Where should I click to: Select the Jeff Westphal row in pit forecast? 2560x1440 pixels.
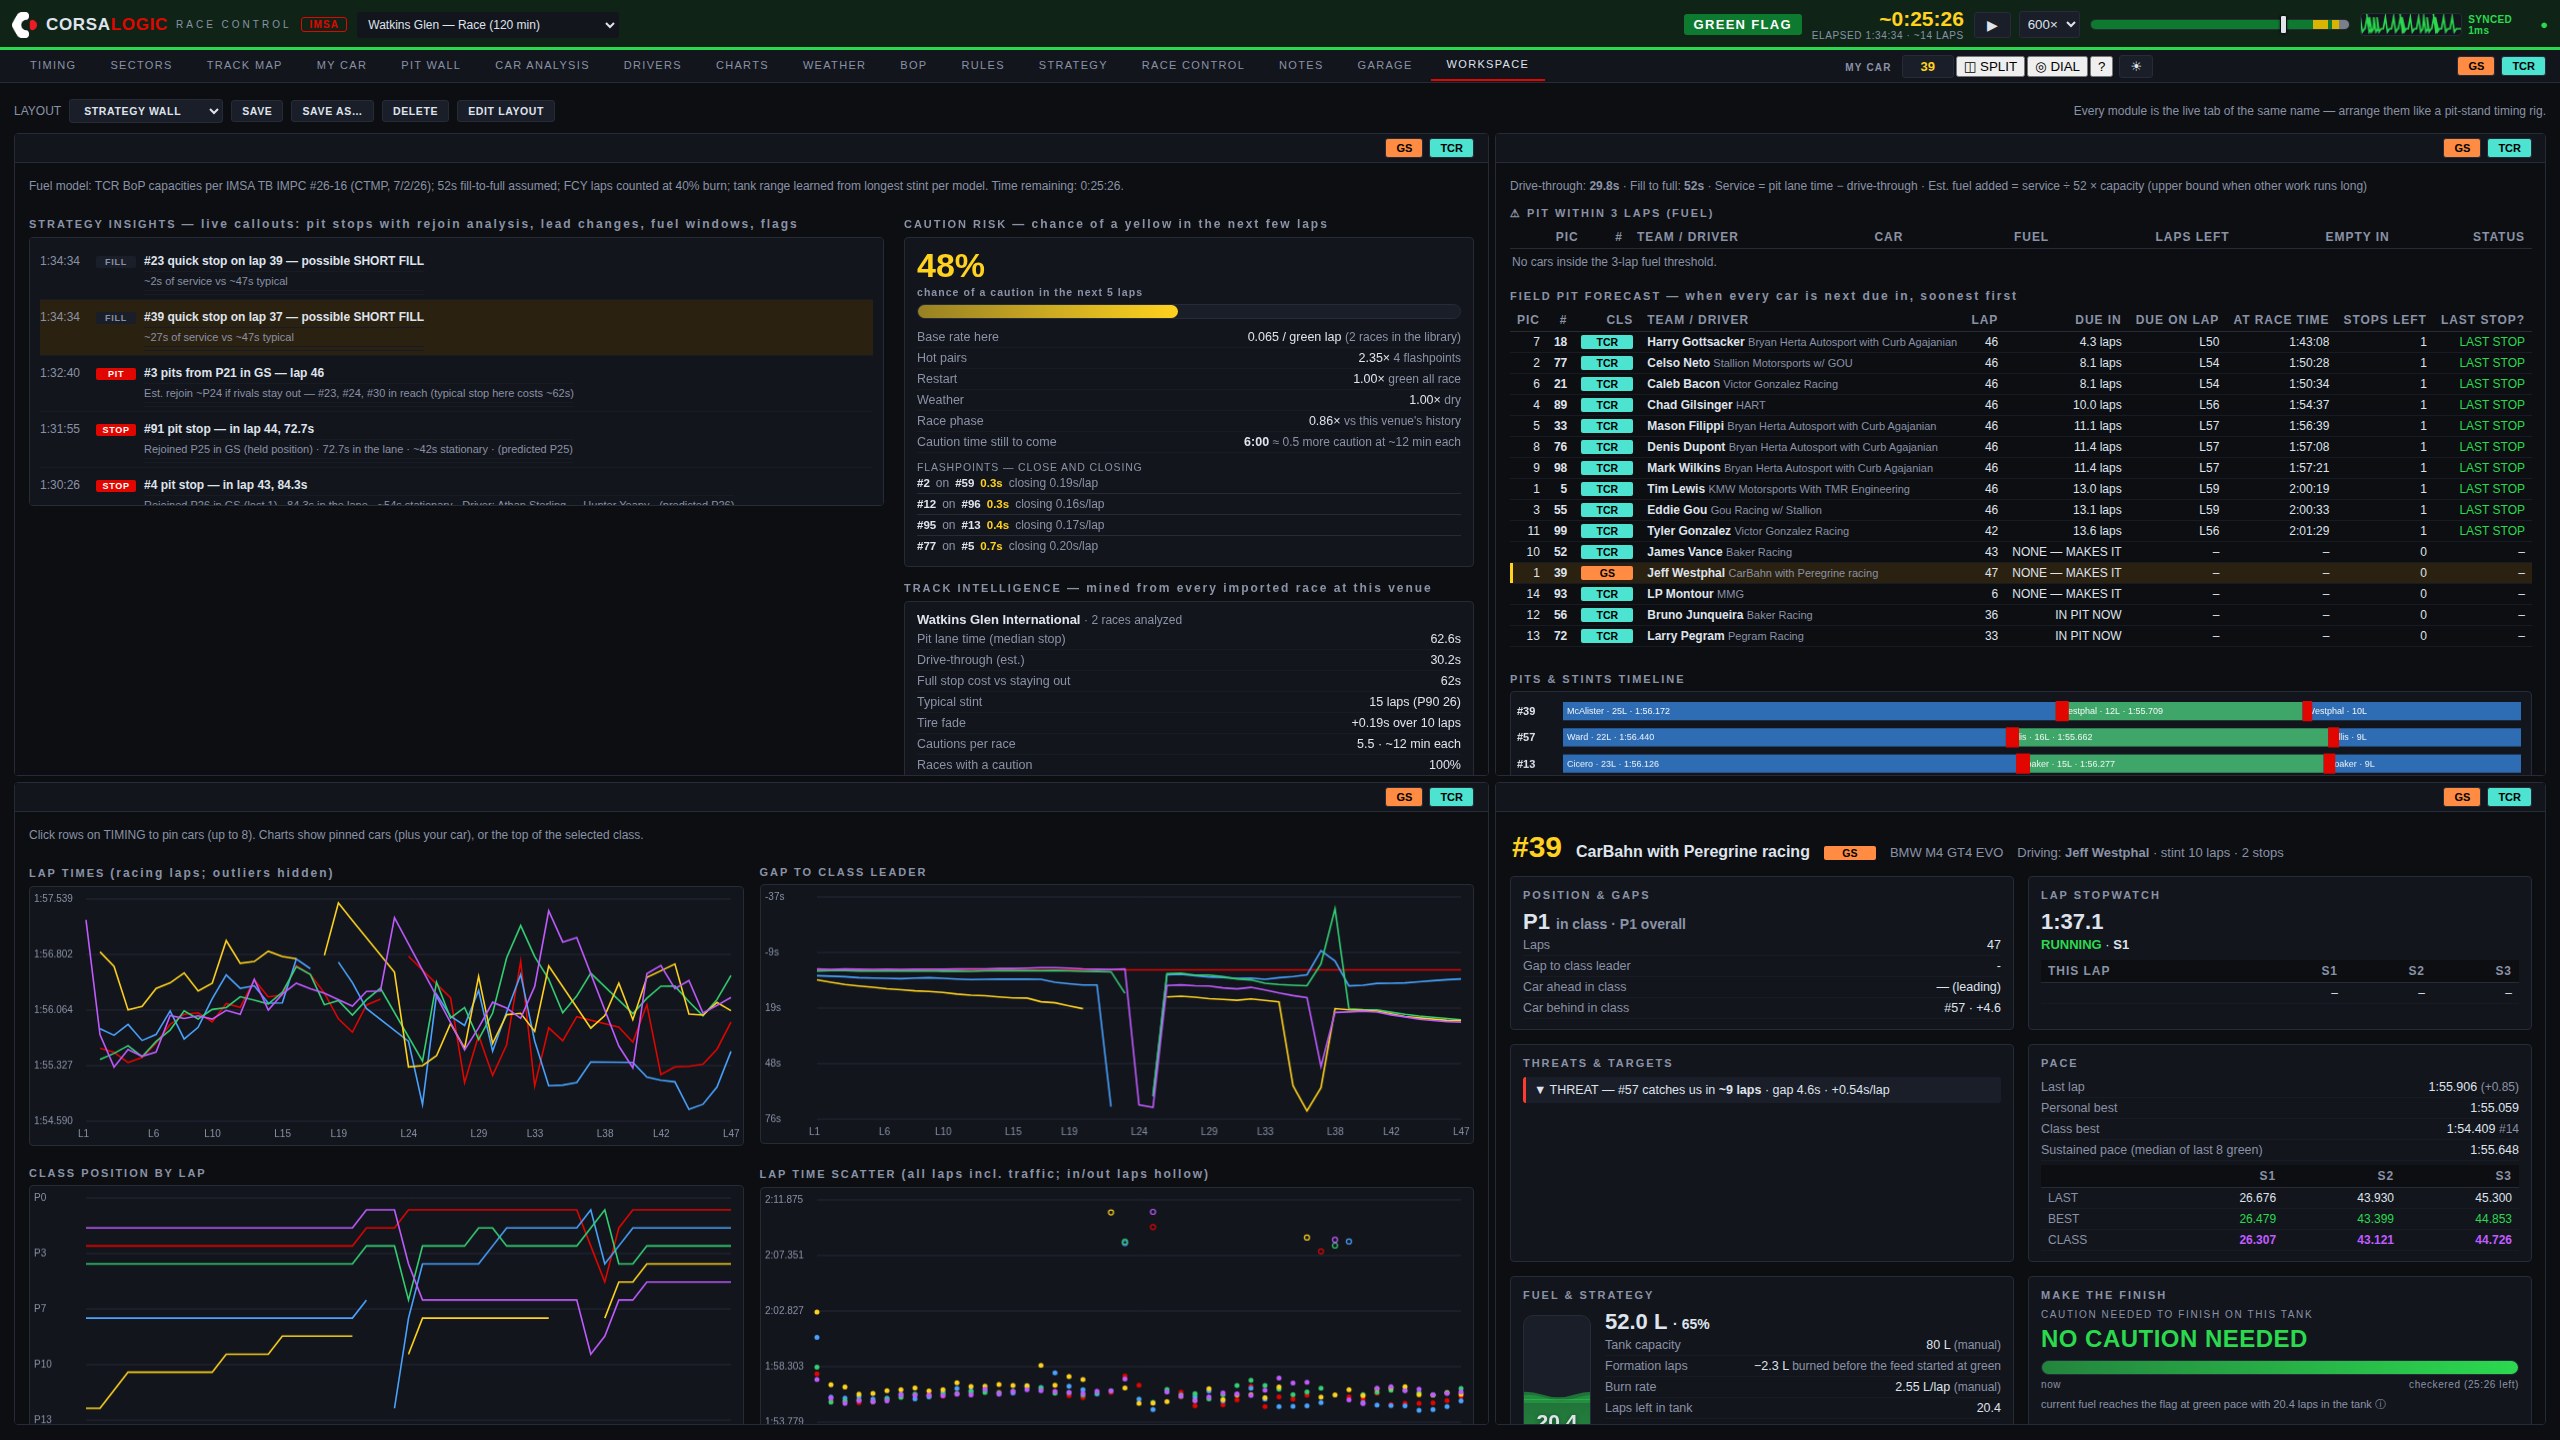coord(2021,573)
